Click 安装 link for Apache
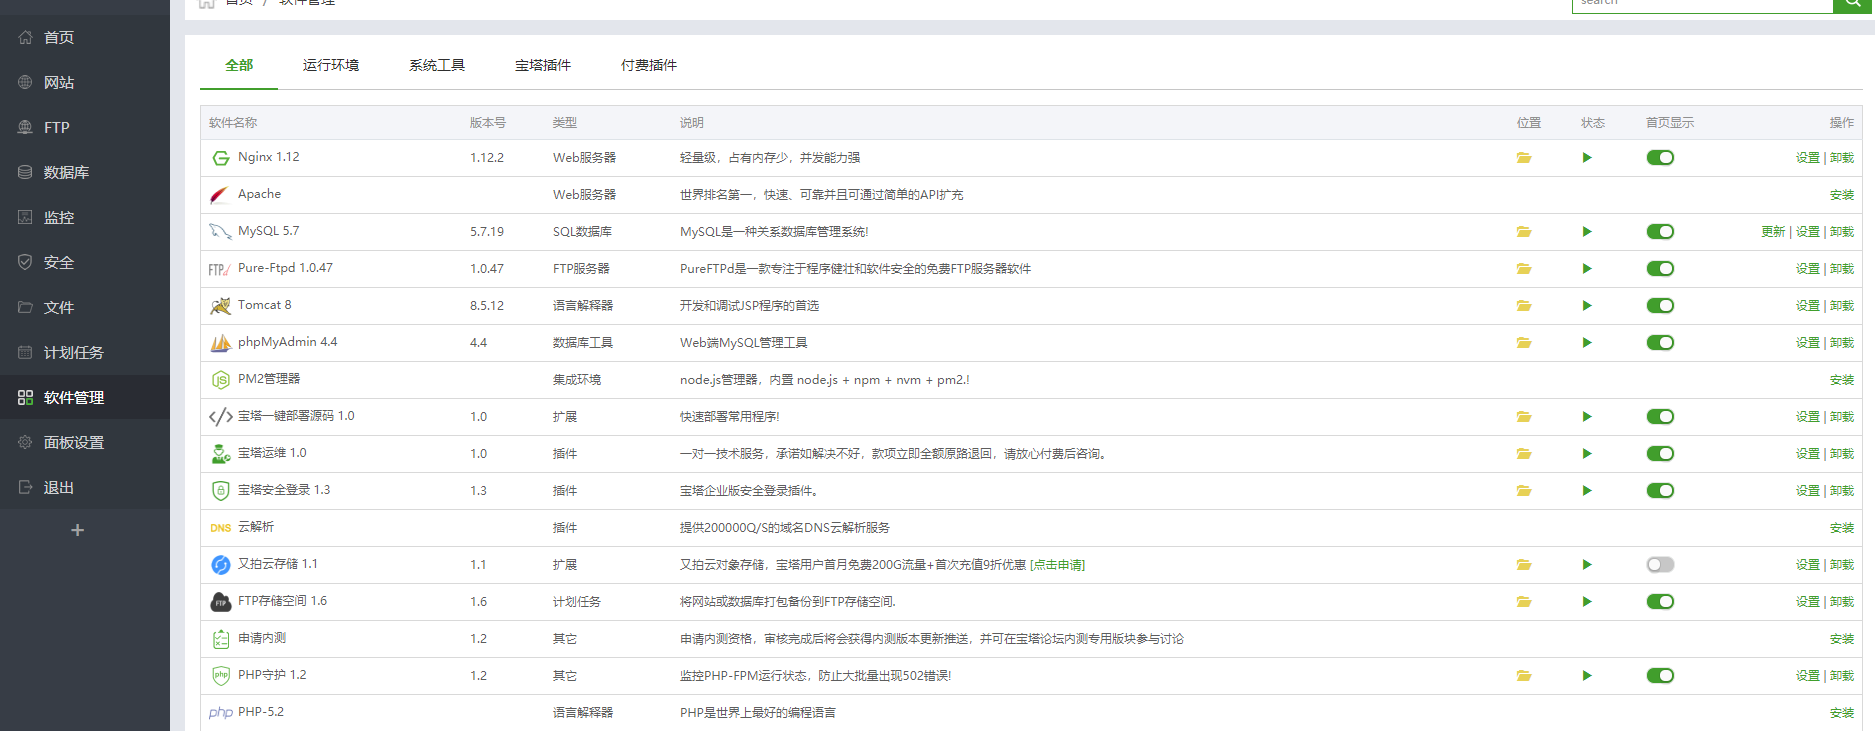 click(x=1841, y=195)
